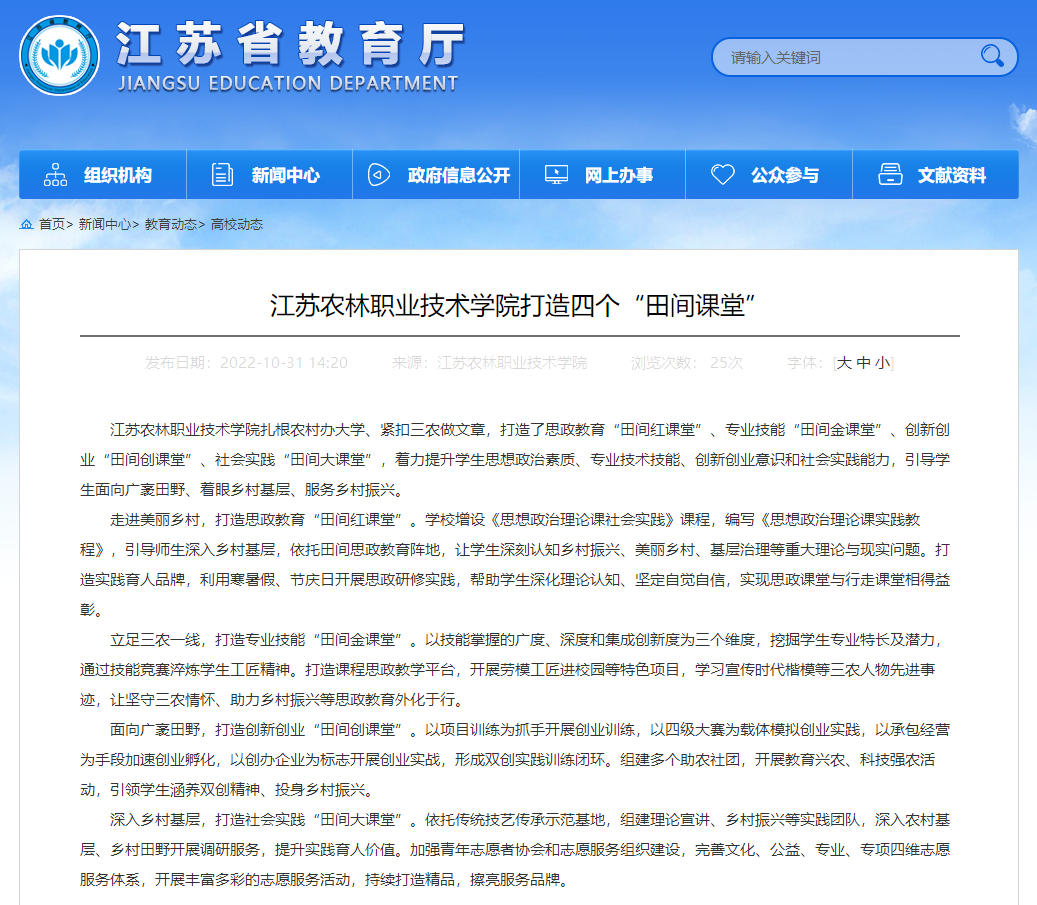Viewport: 1037px width, 905px height.
Task: Select 政府信息公开 in navigation bar
Action: point(459,176)
